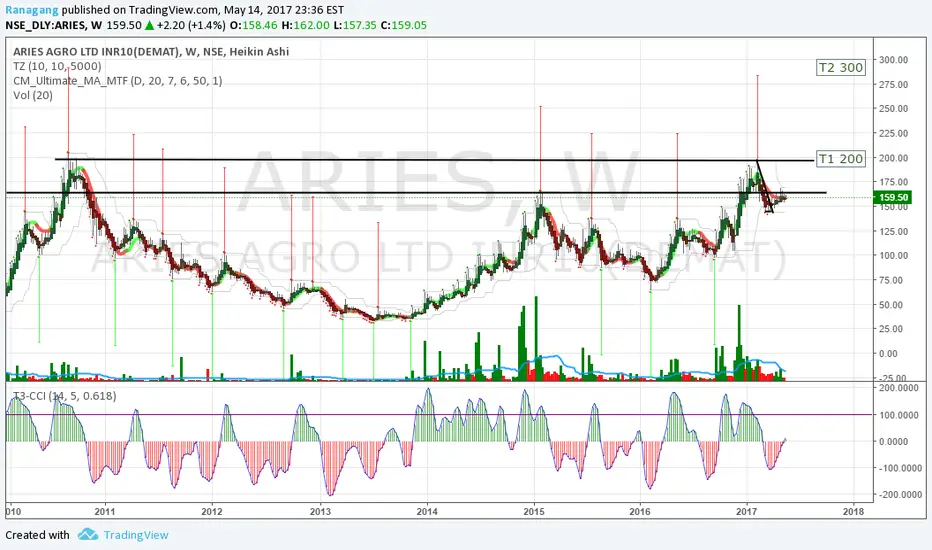Click the published date May 14, 2017 text
Image resolution: width=932 pixels, height=550 pixels.
click(x=261, y=10)
